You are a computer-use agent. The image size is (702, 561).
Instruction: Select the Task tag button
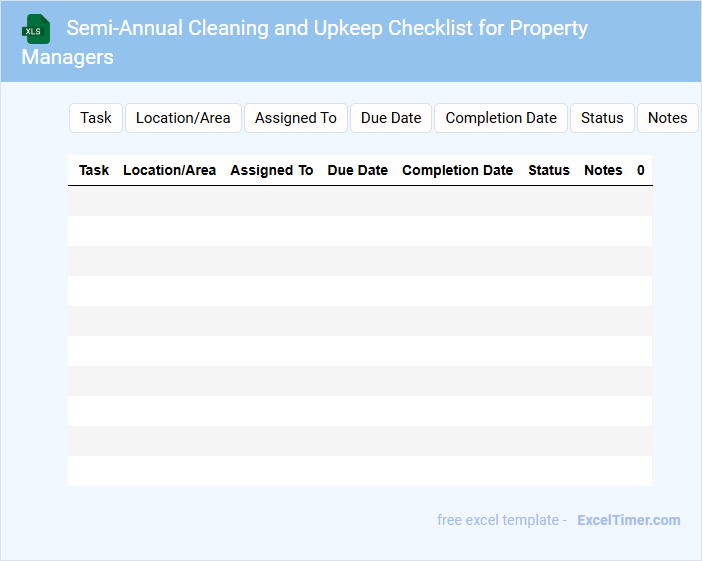[96, 118]
